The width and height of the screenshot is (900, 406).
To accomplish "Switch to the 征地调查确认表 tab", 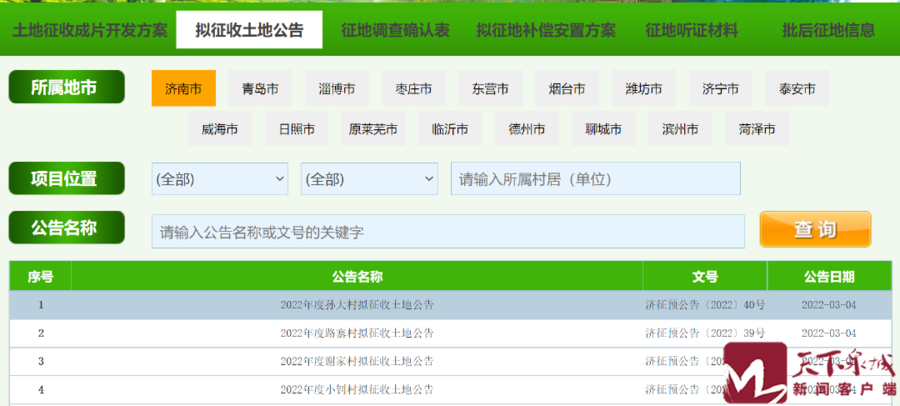I will 395,30.
